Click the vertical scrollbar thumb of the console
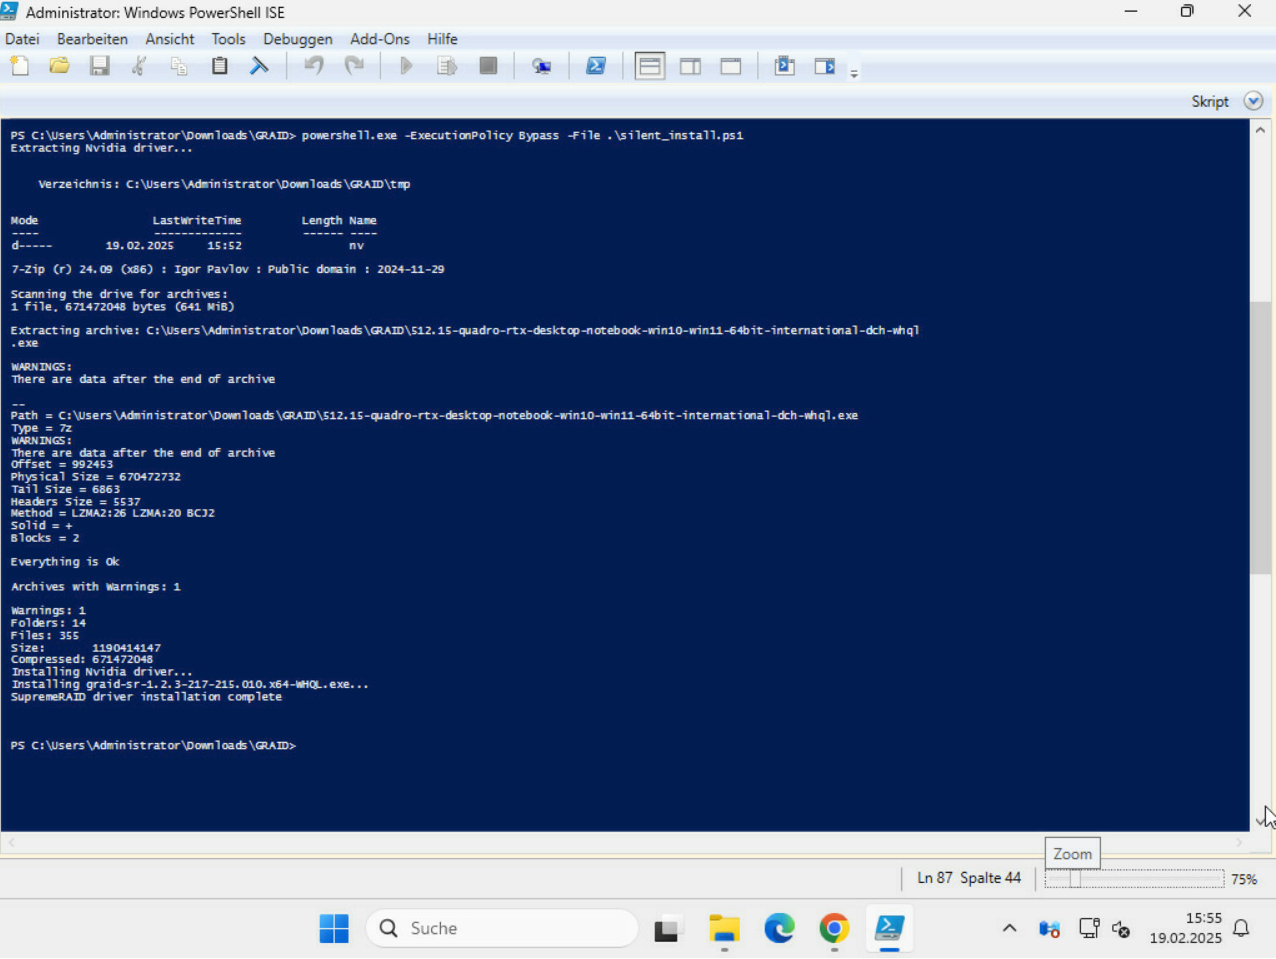The width and height of the screenshot is (1276, 959). pos(1260,437)
